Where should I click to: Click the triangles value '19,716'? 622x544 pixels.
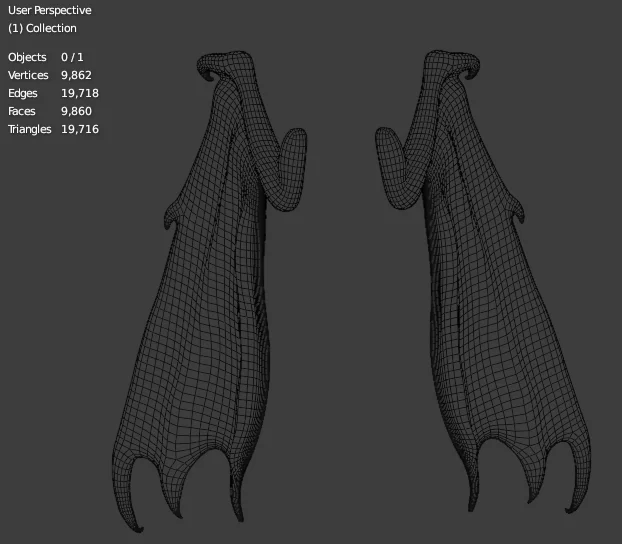coord(80,129)
